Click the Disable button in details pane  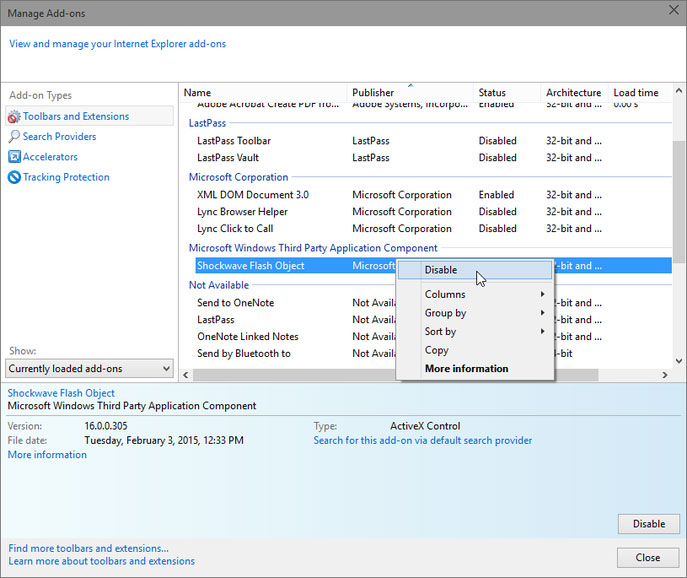click(649, 524)
